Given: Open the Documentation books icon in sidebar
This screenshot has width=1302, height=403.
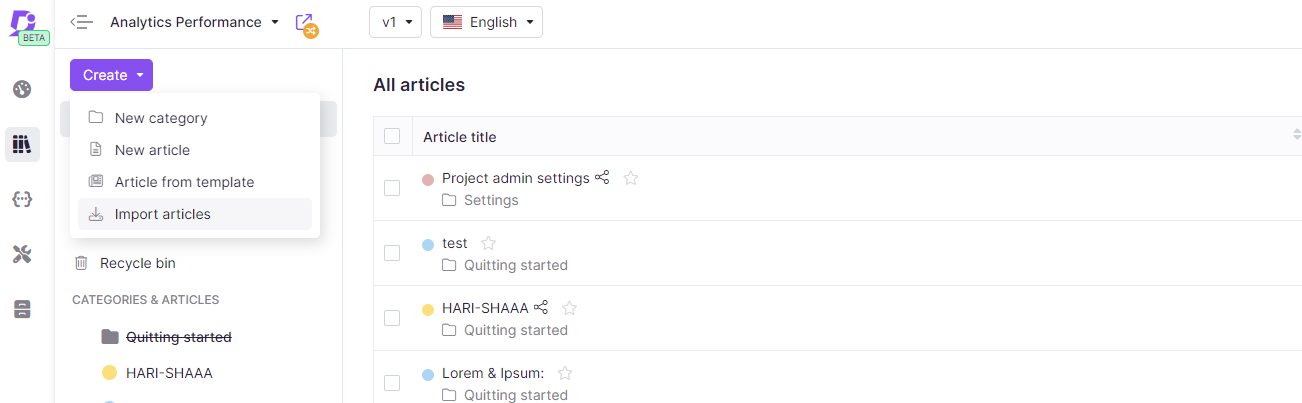Looking at the screenshot, I should coord(22,144).
